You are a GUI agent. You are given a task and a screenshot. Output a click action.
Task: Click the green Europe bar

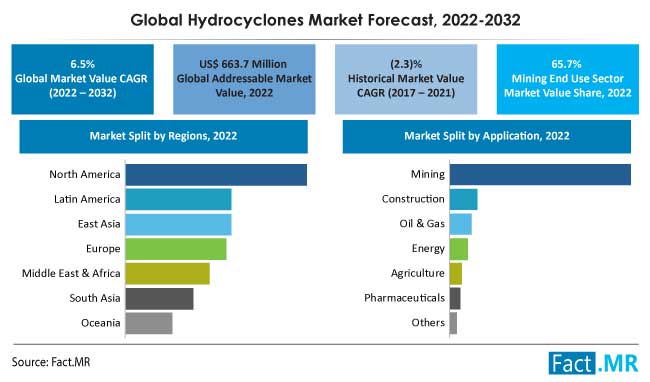(x=176, y=249)
